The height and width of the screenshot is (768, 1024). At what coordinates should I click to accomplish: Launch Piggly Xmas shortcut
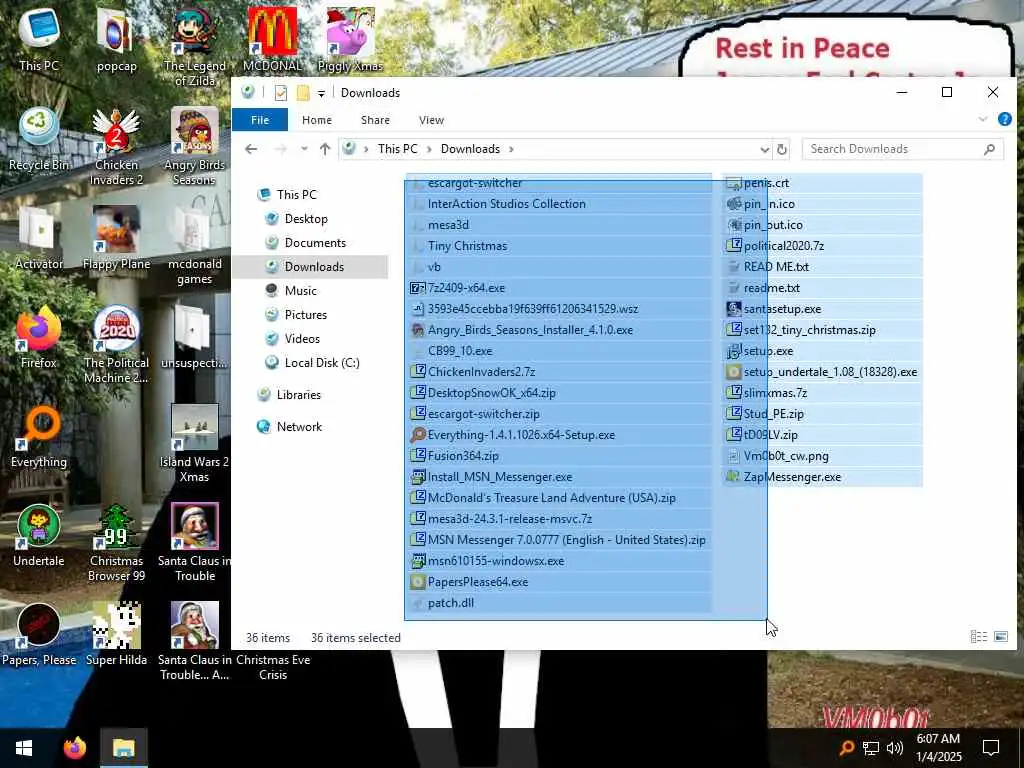pyautogui.click(x=350, y=39)
